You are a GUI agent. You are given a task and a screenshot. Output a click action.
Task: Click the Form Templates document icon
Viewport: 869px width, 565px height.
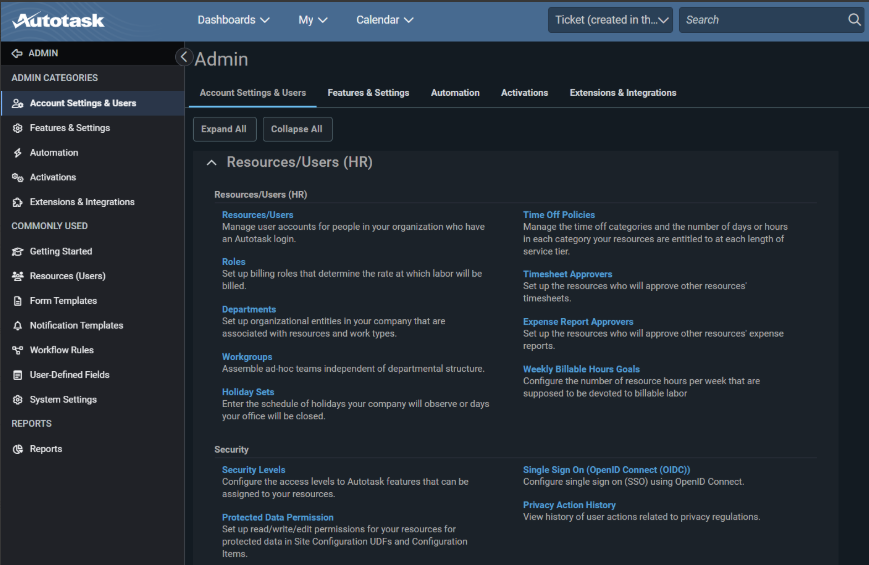click(18, 301)
